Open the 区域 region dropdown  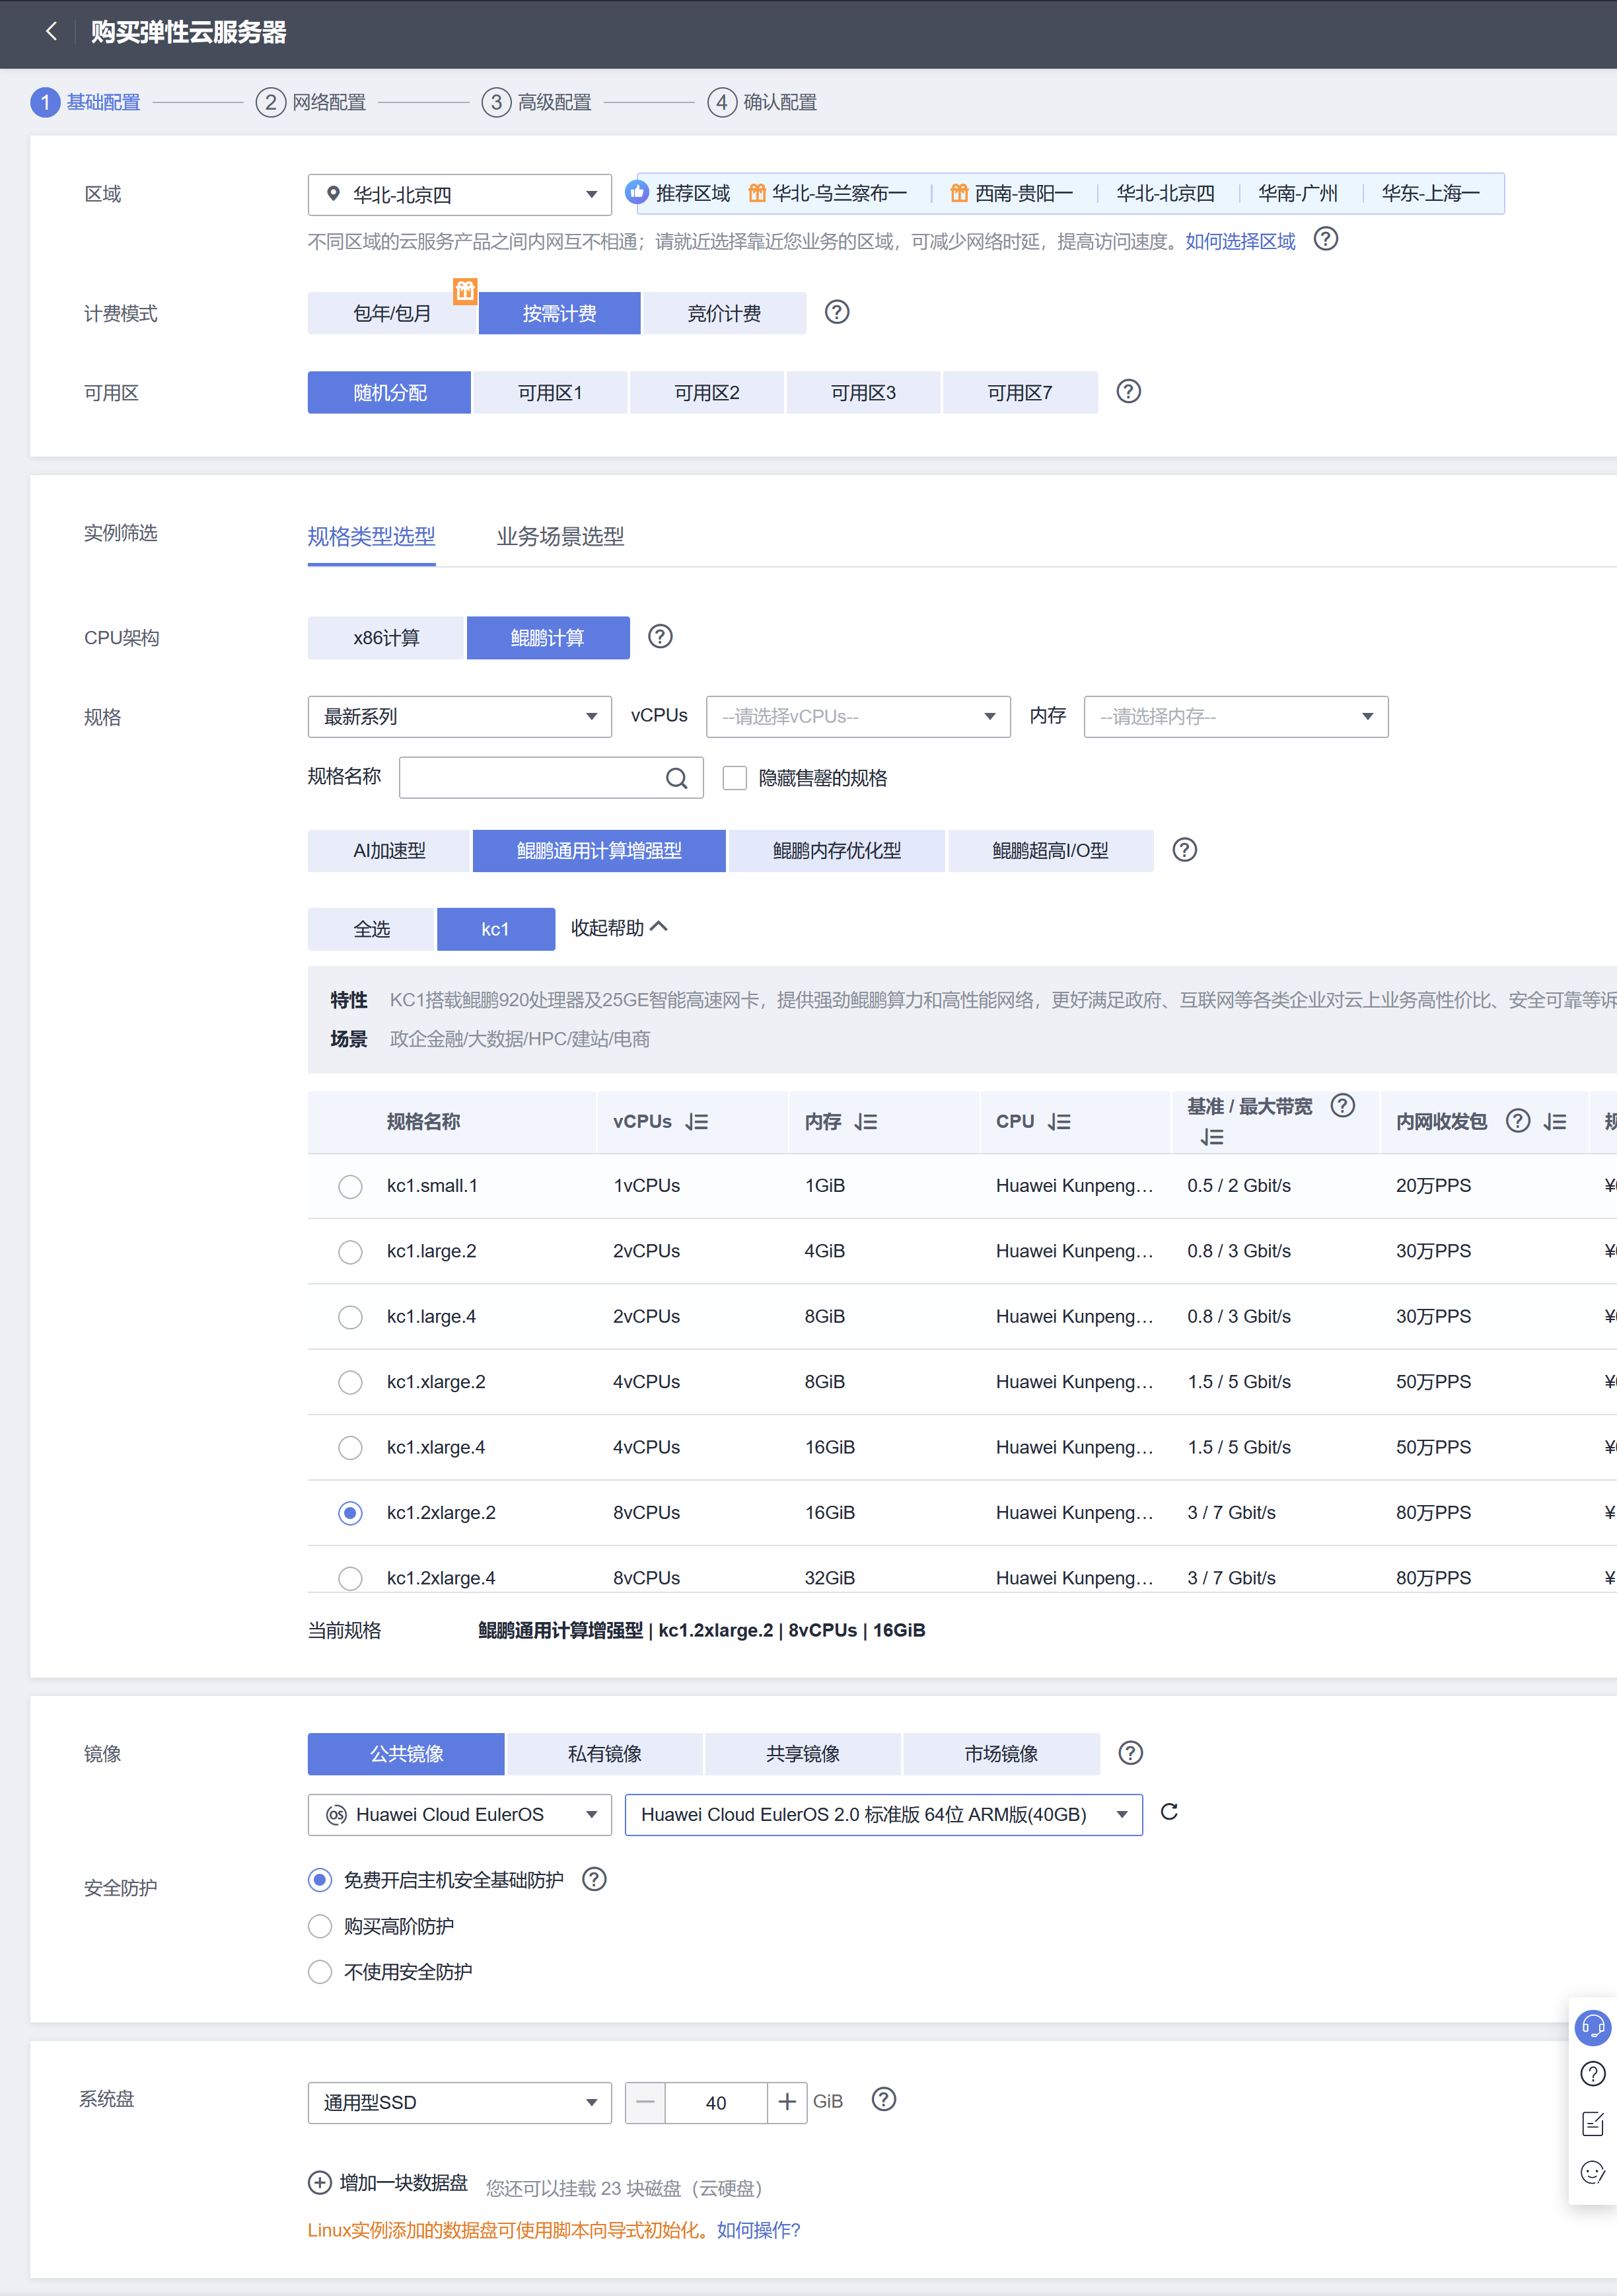click(x=459, y=194)
